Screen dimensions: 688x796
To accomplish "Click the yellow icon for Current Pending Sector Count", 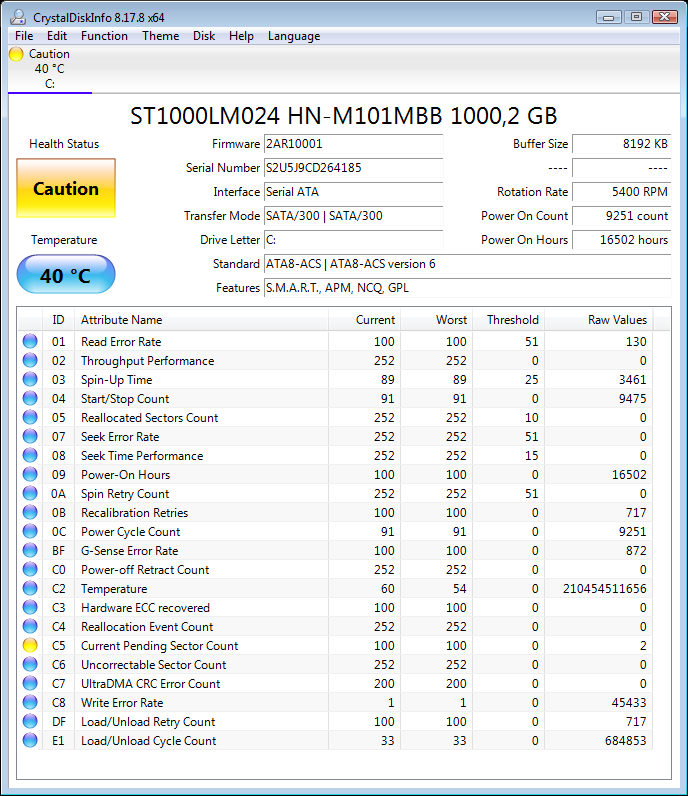I will pos(30,645).
